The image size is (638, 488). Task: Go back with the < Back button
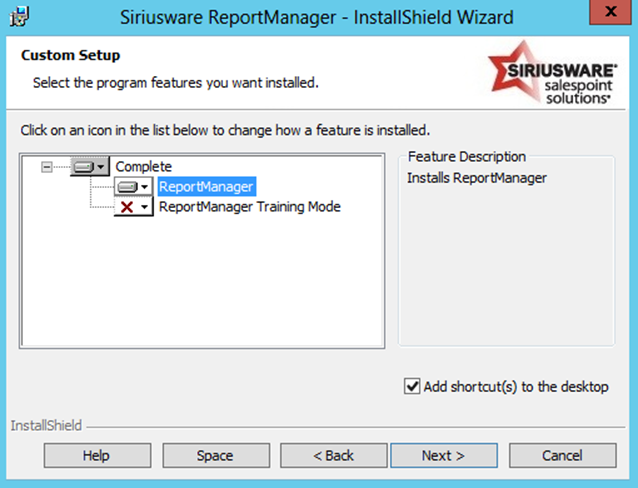(333, 456)
